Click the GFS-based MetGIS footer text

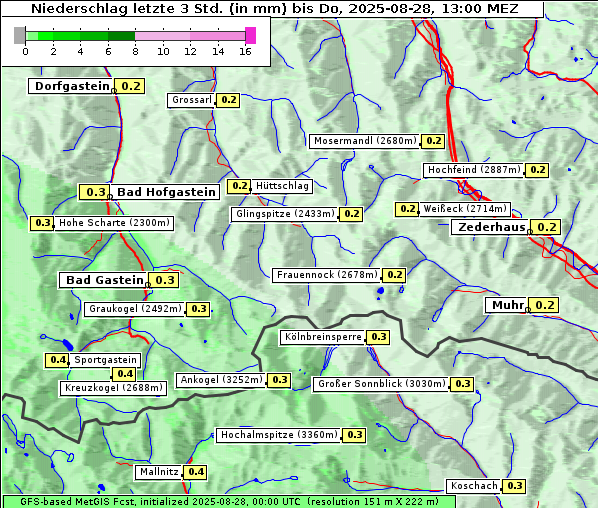(229, 502)
